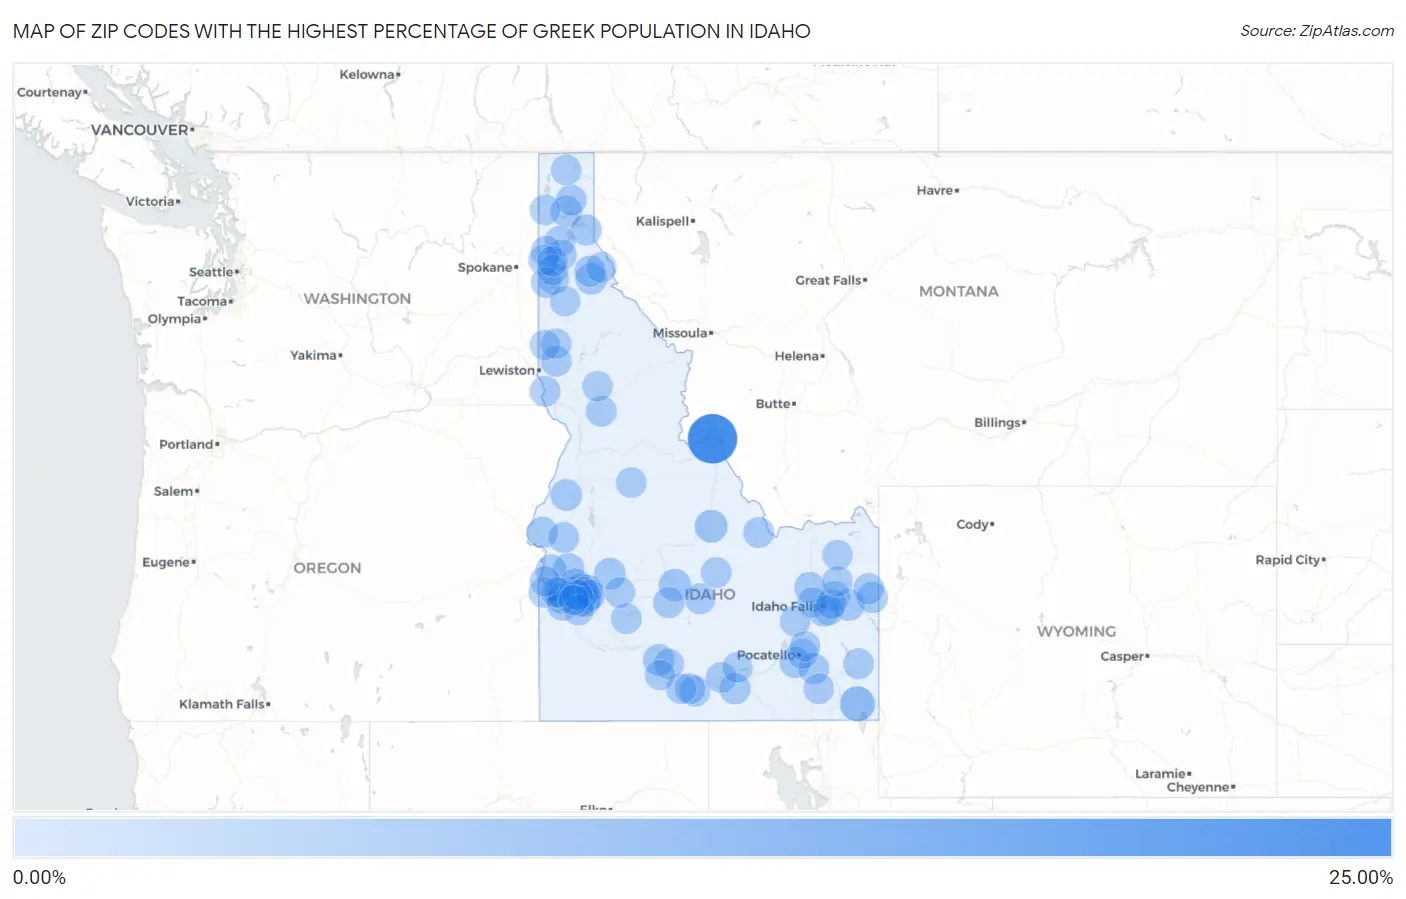Click the Salem city label
This screenshot has height=899, width=1406.
pyautogui.click(x=173, y=491)
